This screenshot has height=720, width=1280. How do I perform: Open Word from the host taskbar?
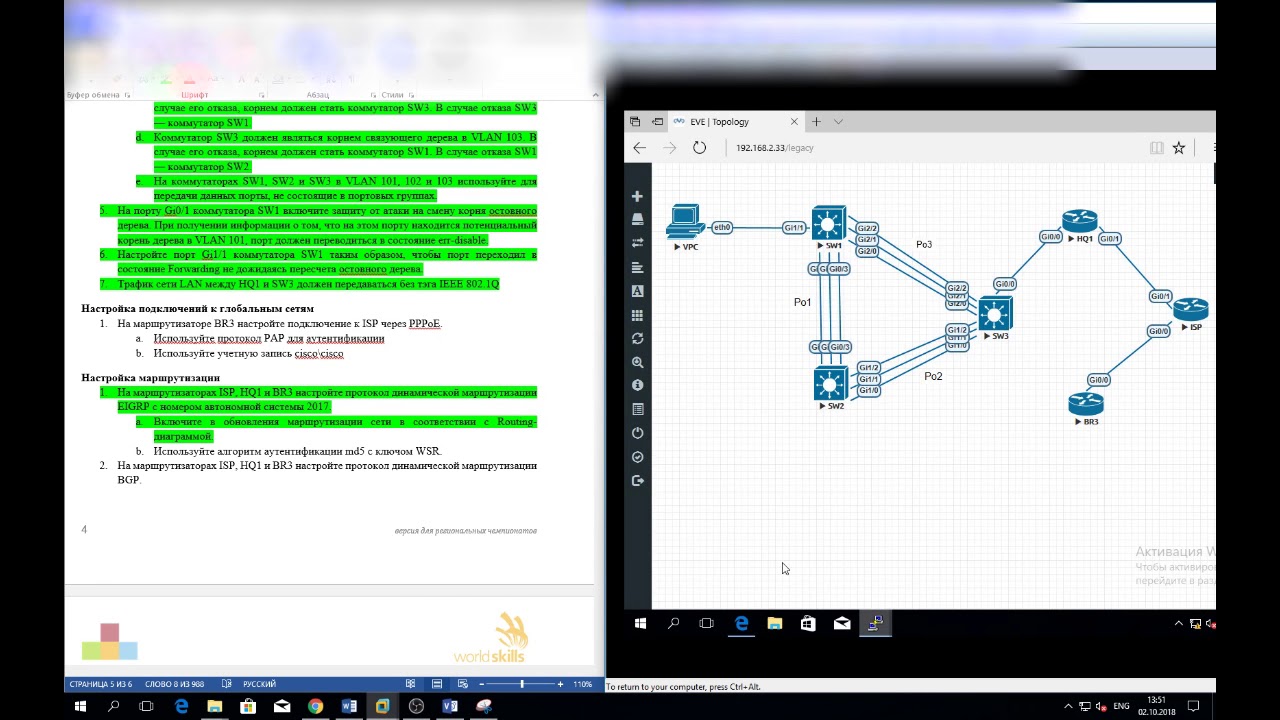pos(349,706)
